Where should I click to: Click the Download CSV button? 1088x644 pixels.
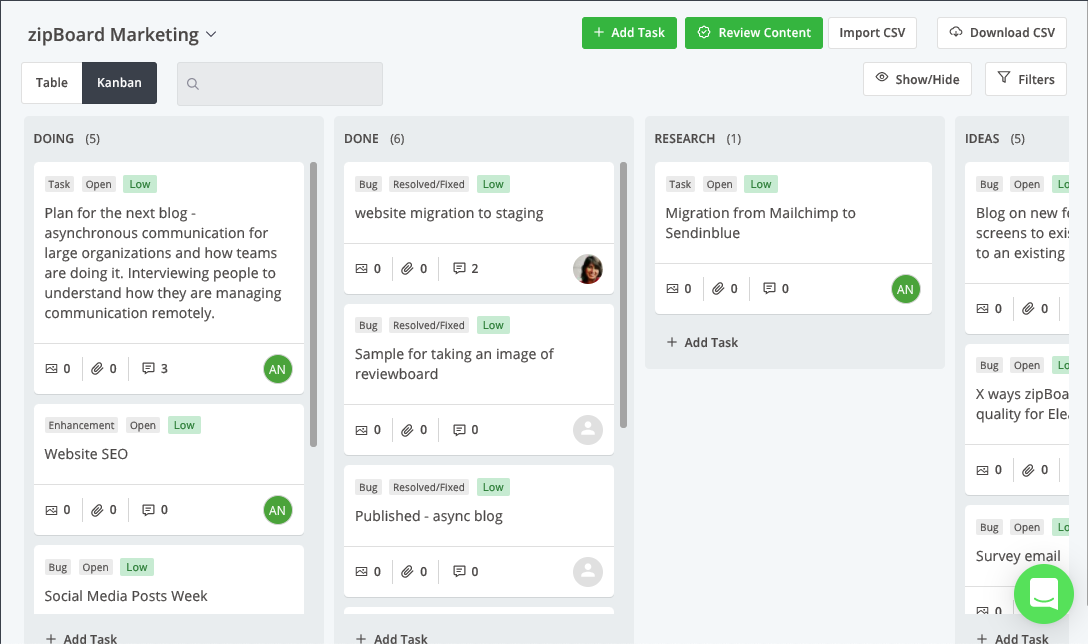tap(1002, 33)
